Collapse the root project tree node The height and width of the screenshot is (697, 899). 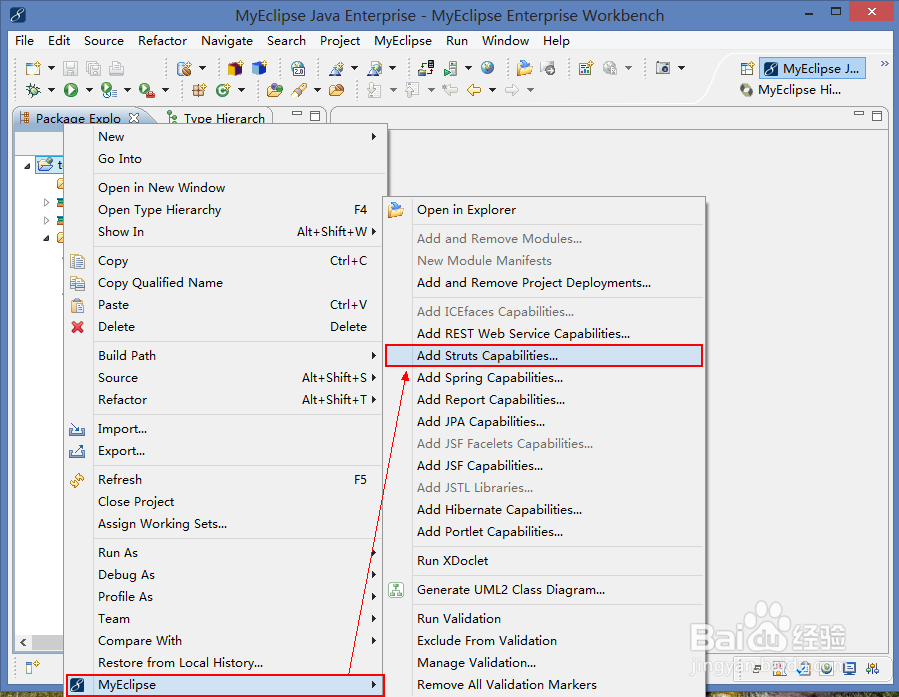[27, 166]
